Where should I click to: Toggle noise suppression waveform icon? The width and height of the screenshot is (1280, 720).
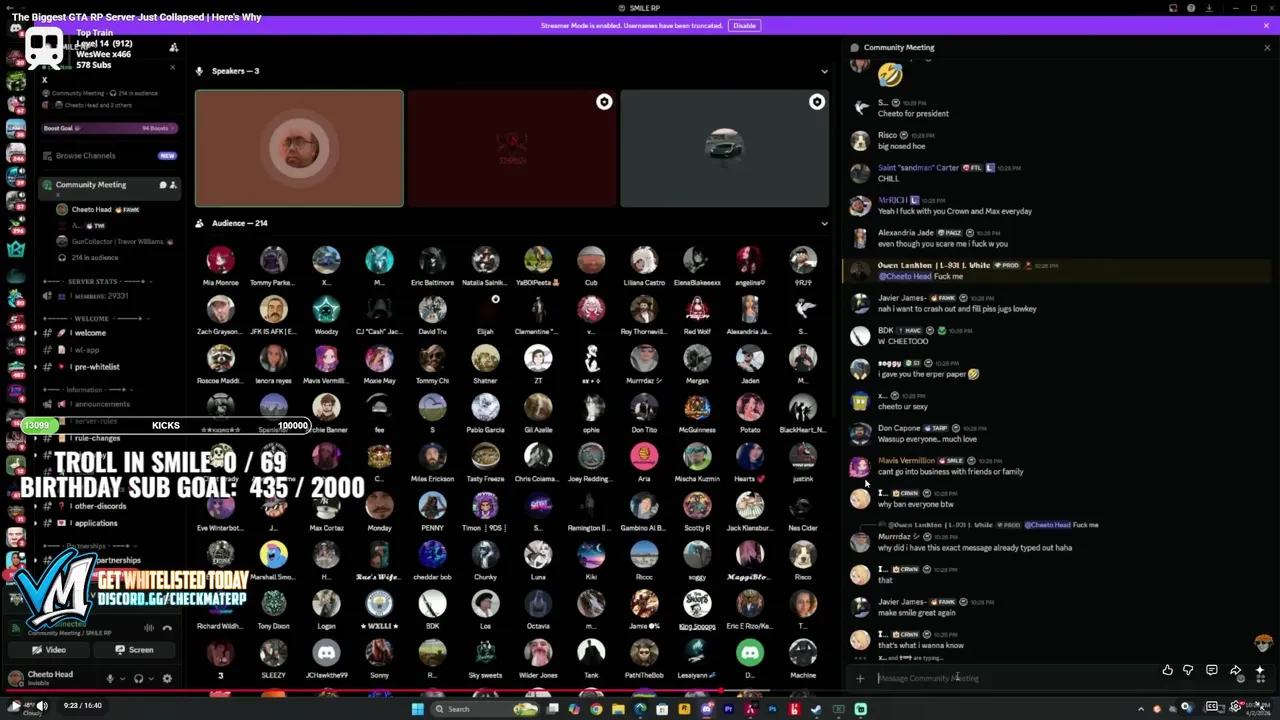pos(149,628)
